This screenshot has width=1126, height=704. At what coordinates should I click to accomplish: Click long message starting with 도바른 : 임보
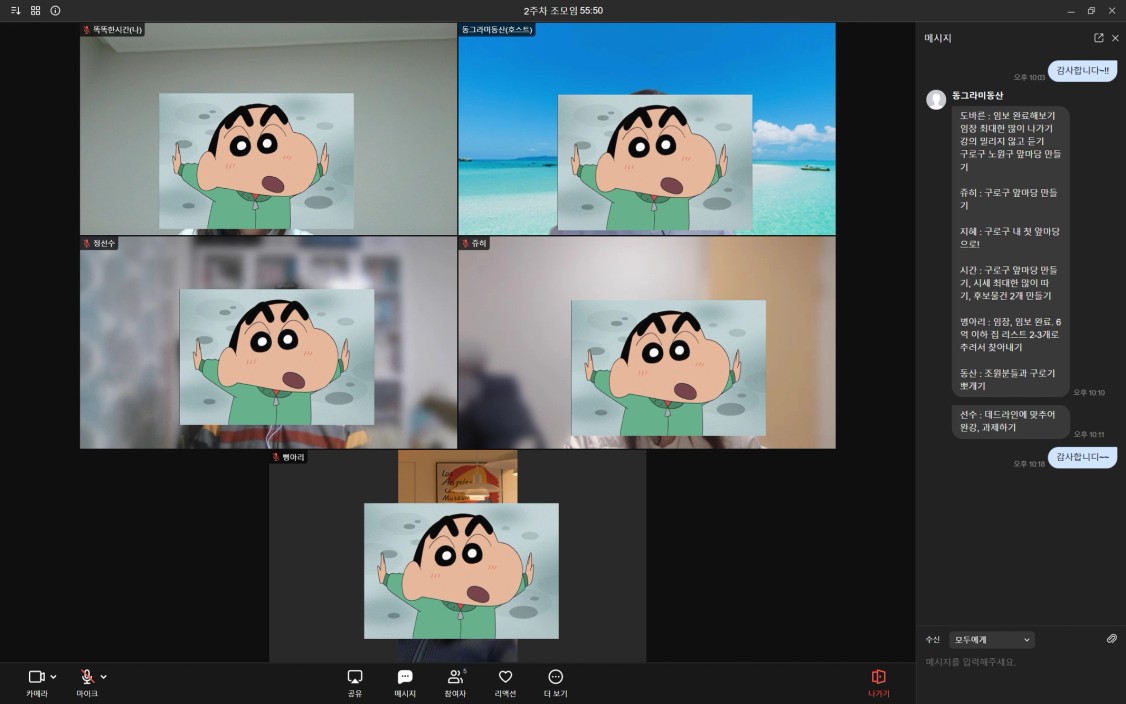click(1010, 251)
